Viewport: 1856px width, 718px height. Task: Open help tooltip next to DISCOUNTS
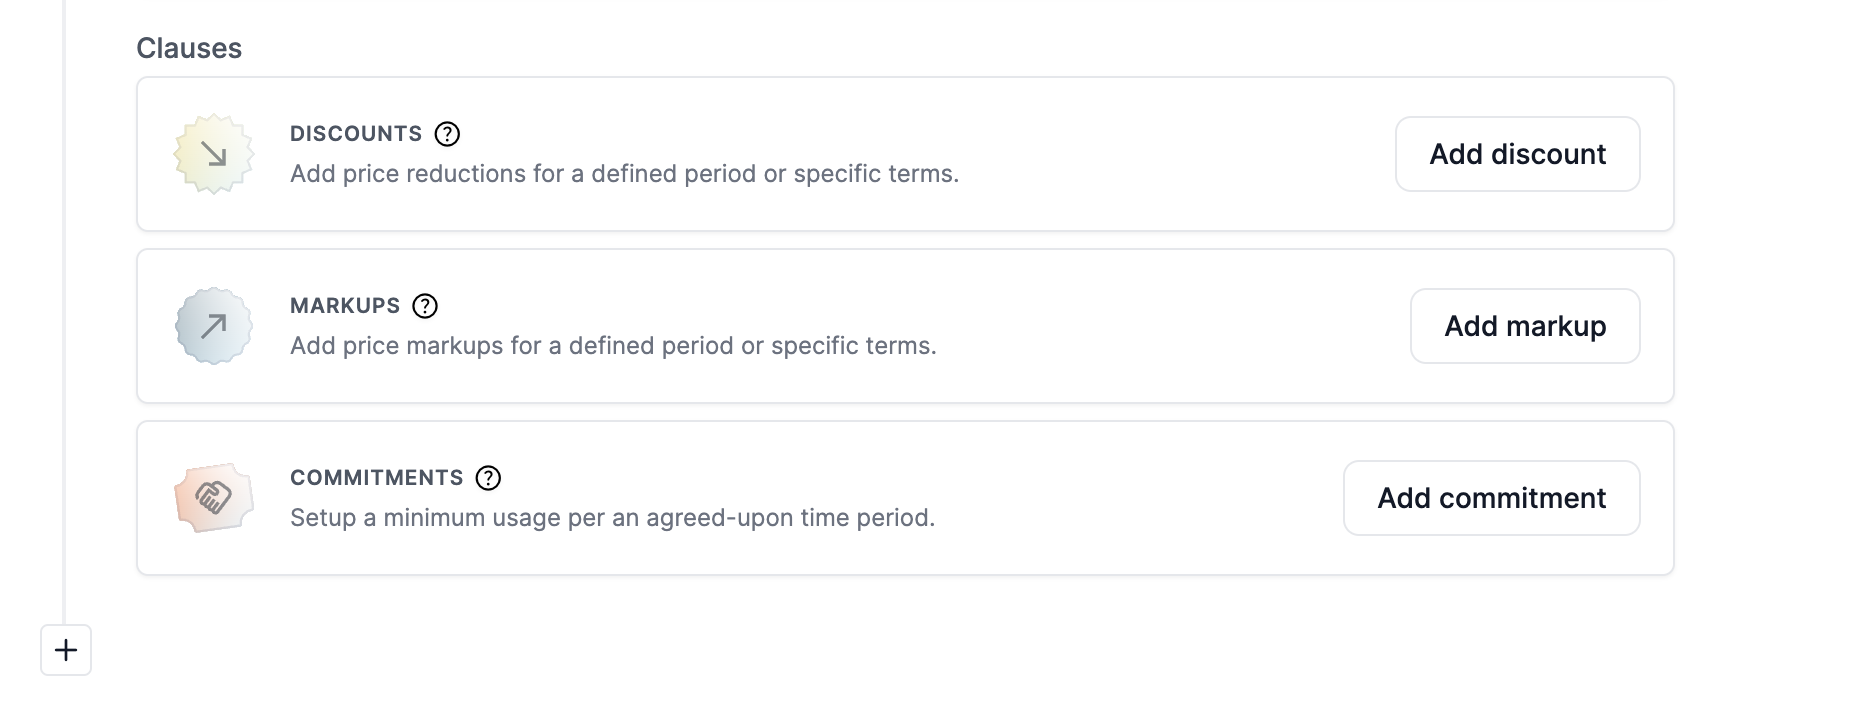[x=447, y=134]
